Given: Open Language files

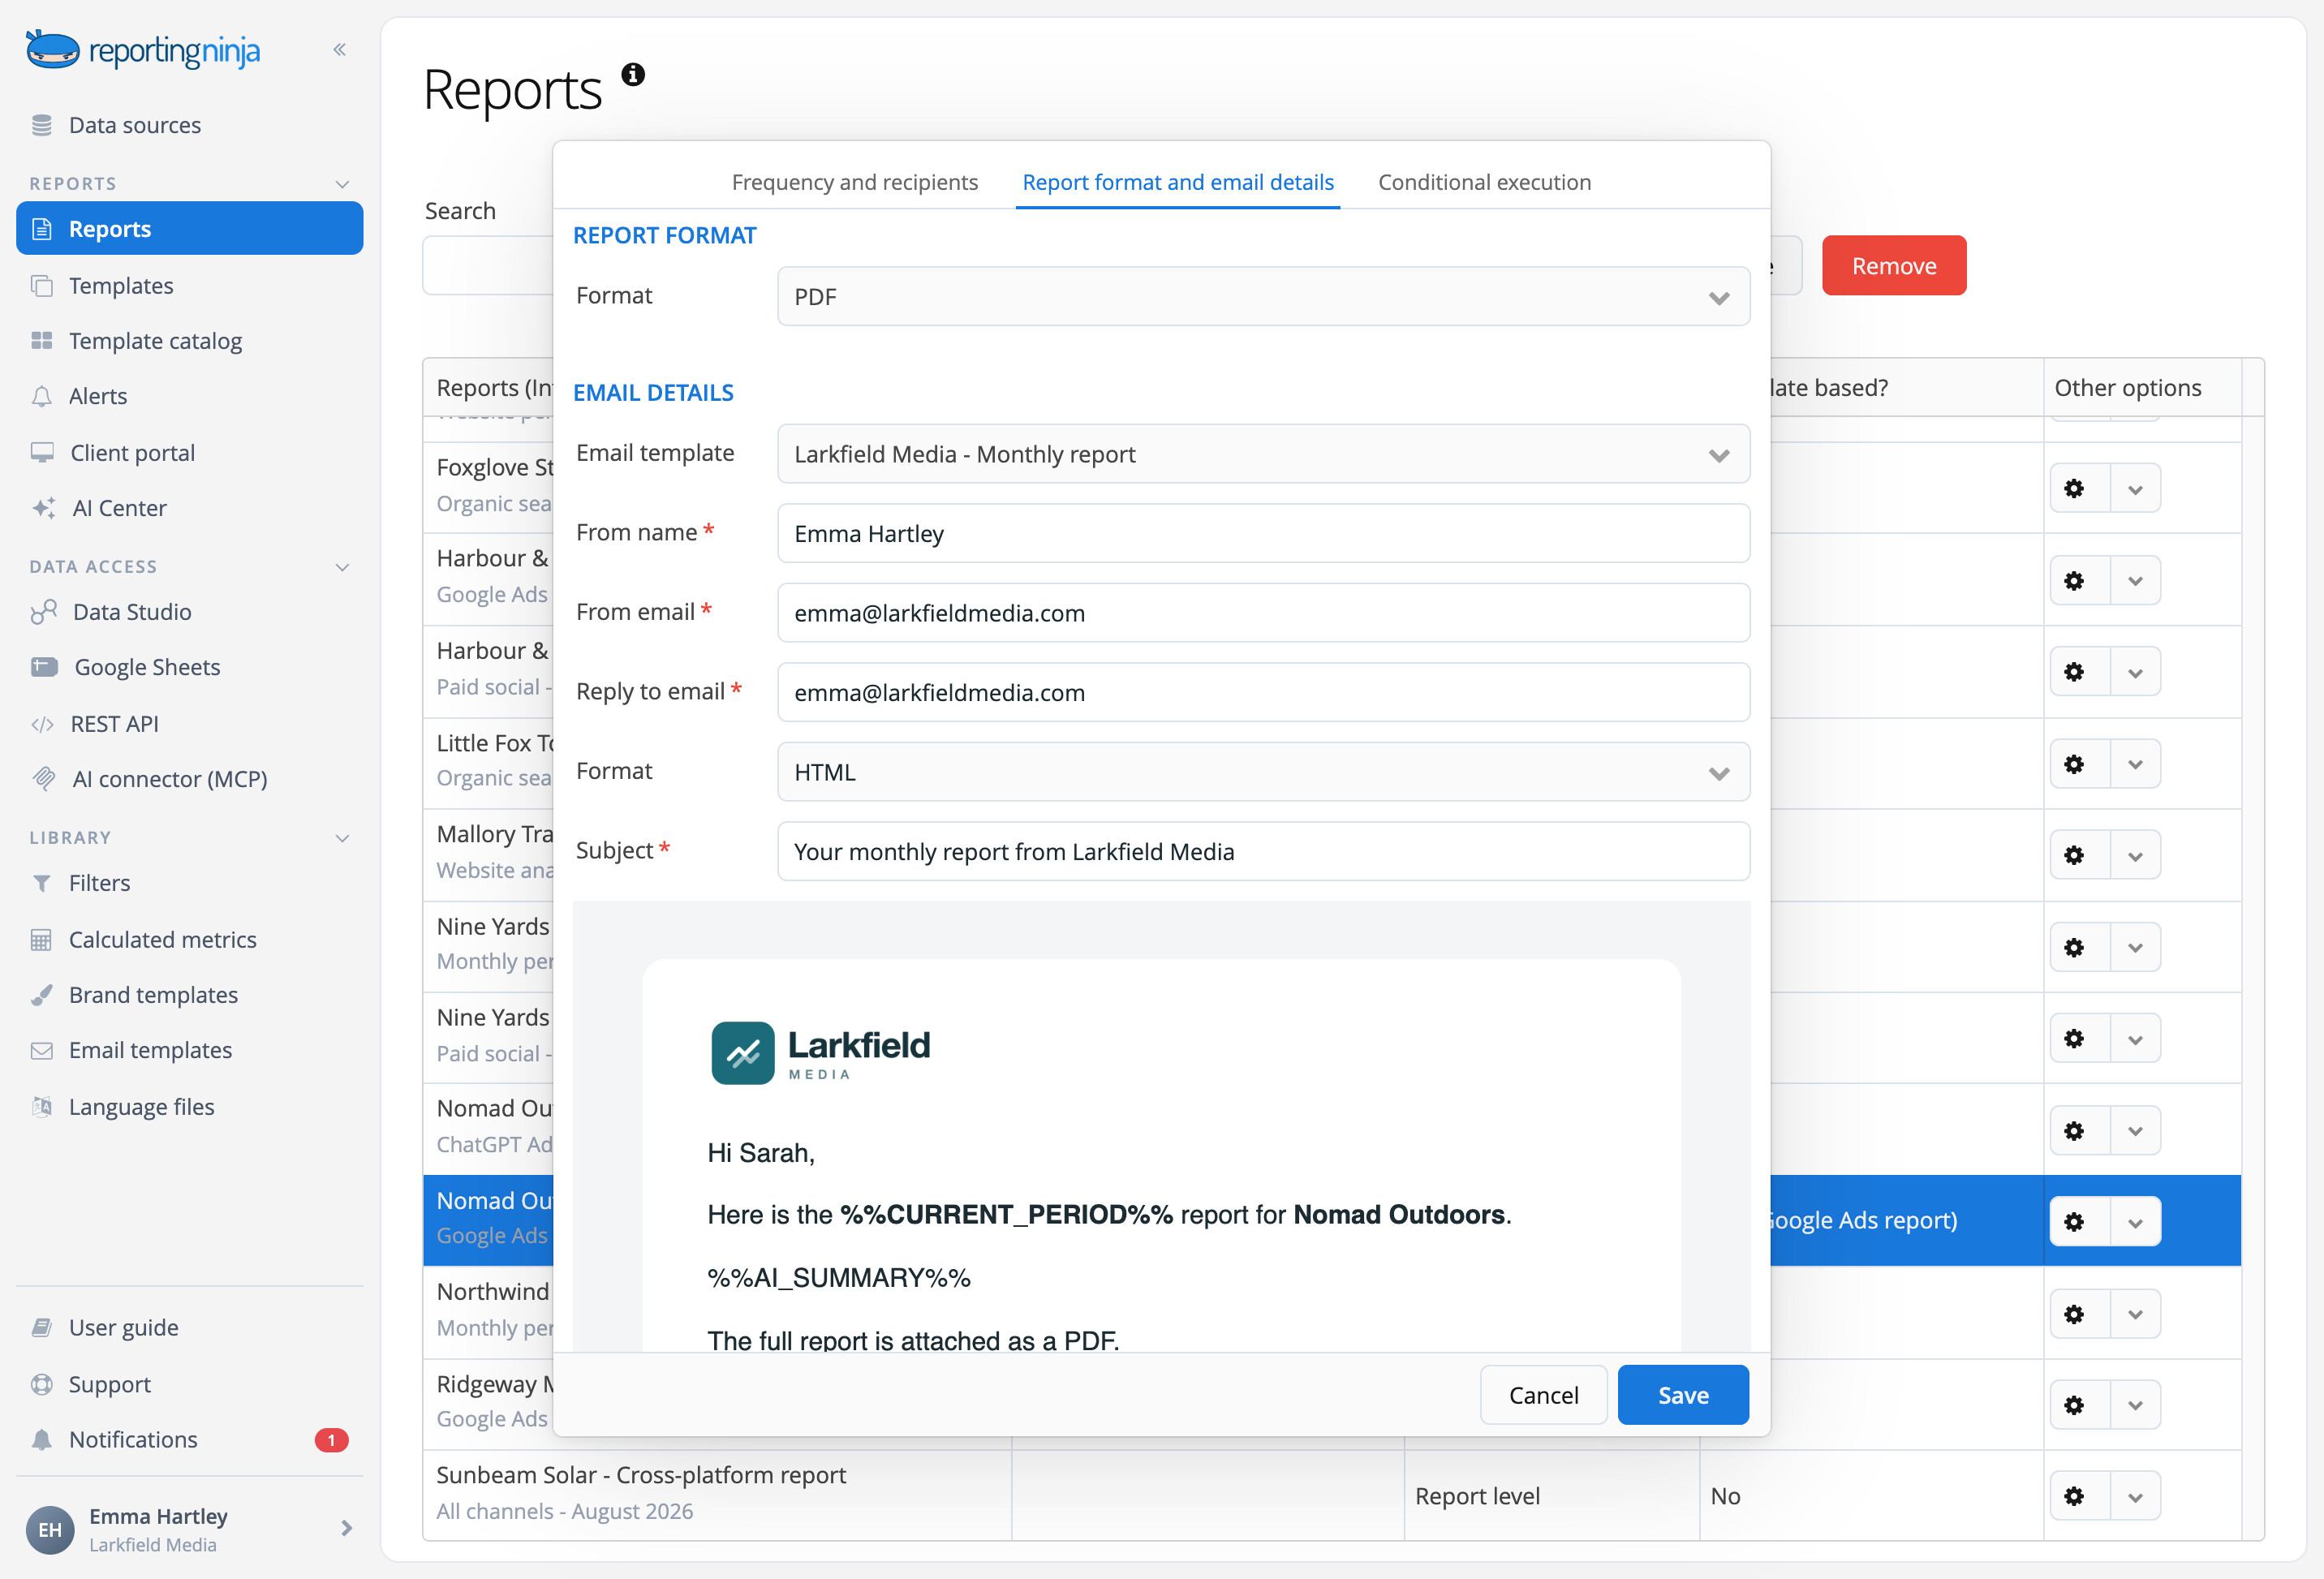Looking at the screenshot, I should click(141, 1106).
